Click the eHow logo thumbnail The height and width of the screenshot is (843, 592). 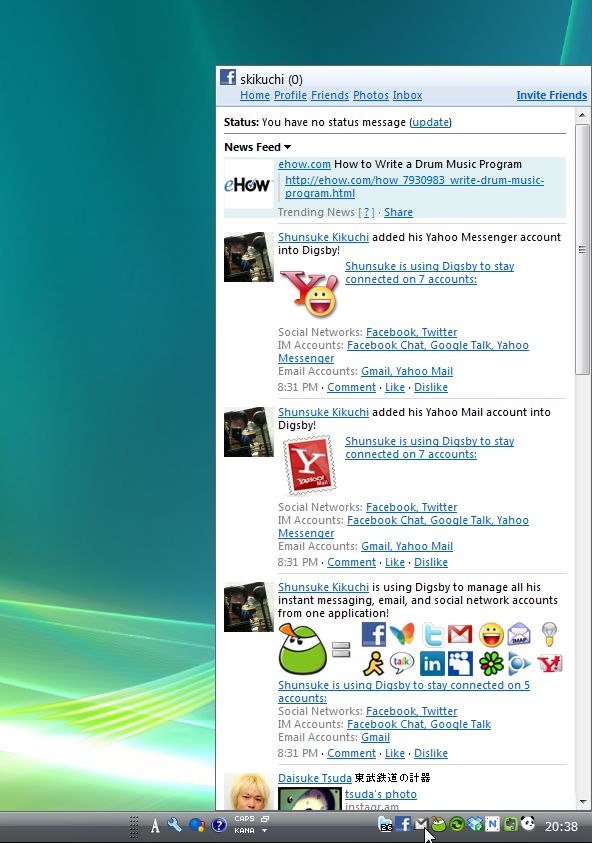(x=248, y=184)
